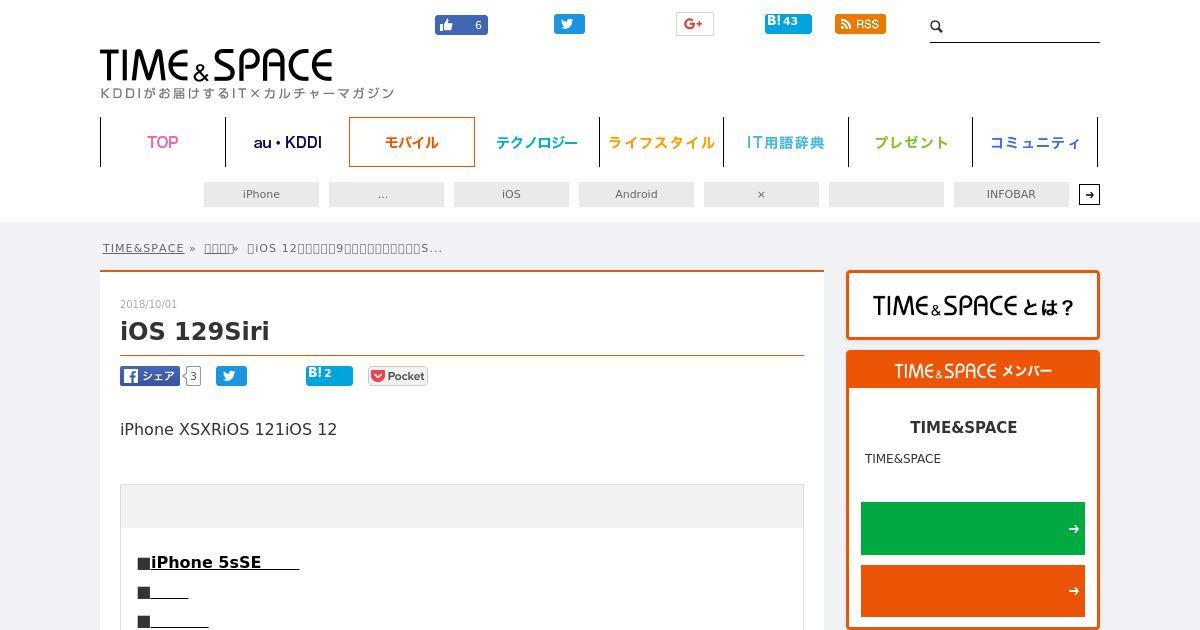
Task: Click the Facebook like button in header
Action: pyautogui.click(x=461, y=25)
